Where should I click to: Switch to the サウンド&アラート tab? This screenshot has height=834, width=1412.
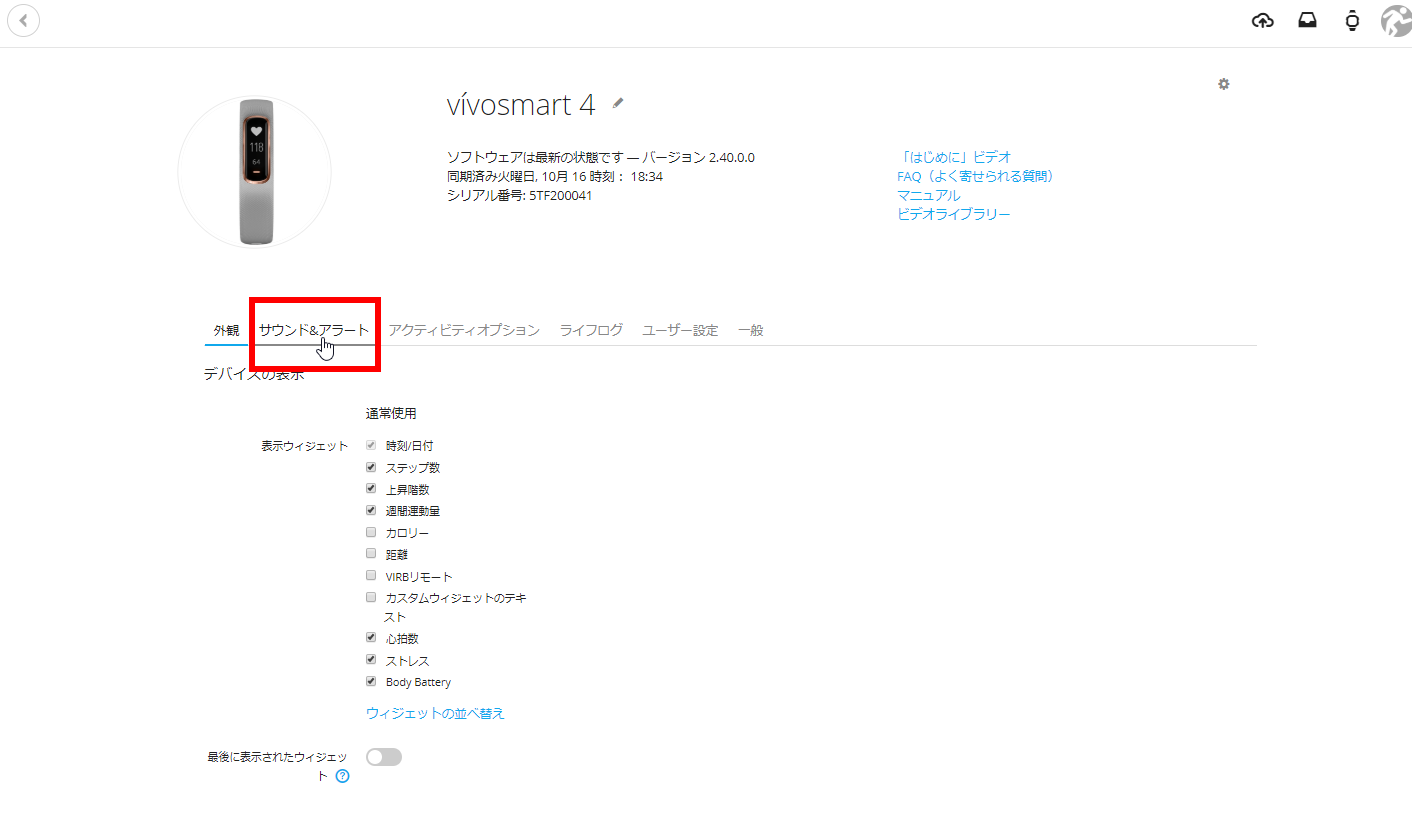pyautogui.click(x=313, y=330)
